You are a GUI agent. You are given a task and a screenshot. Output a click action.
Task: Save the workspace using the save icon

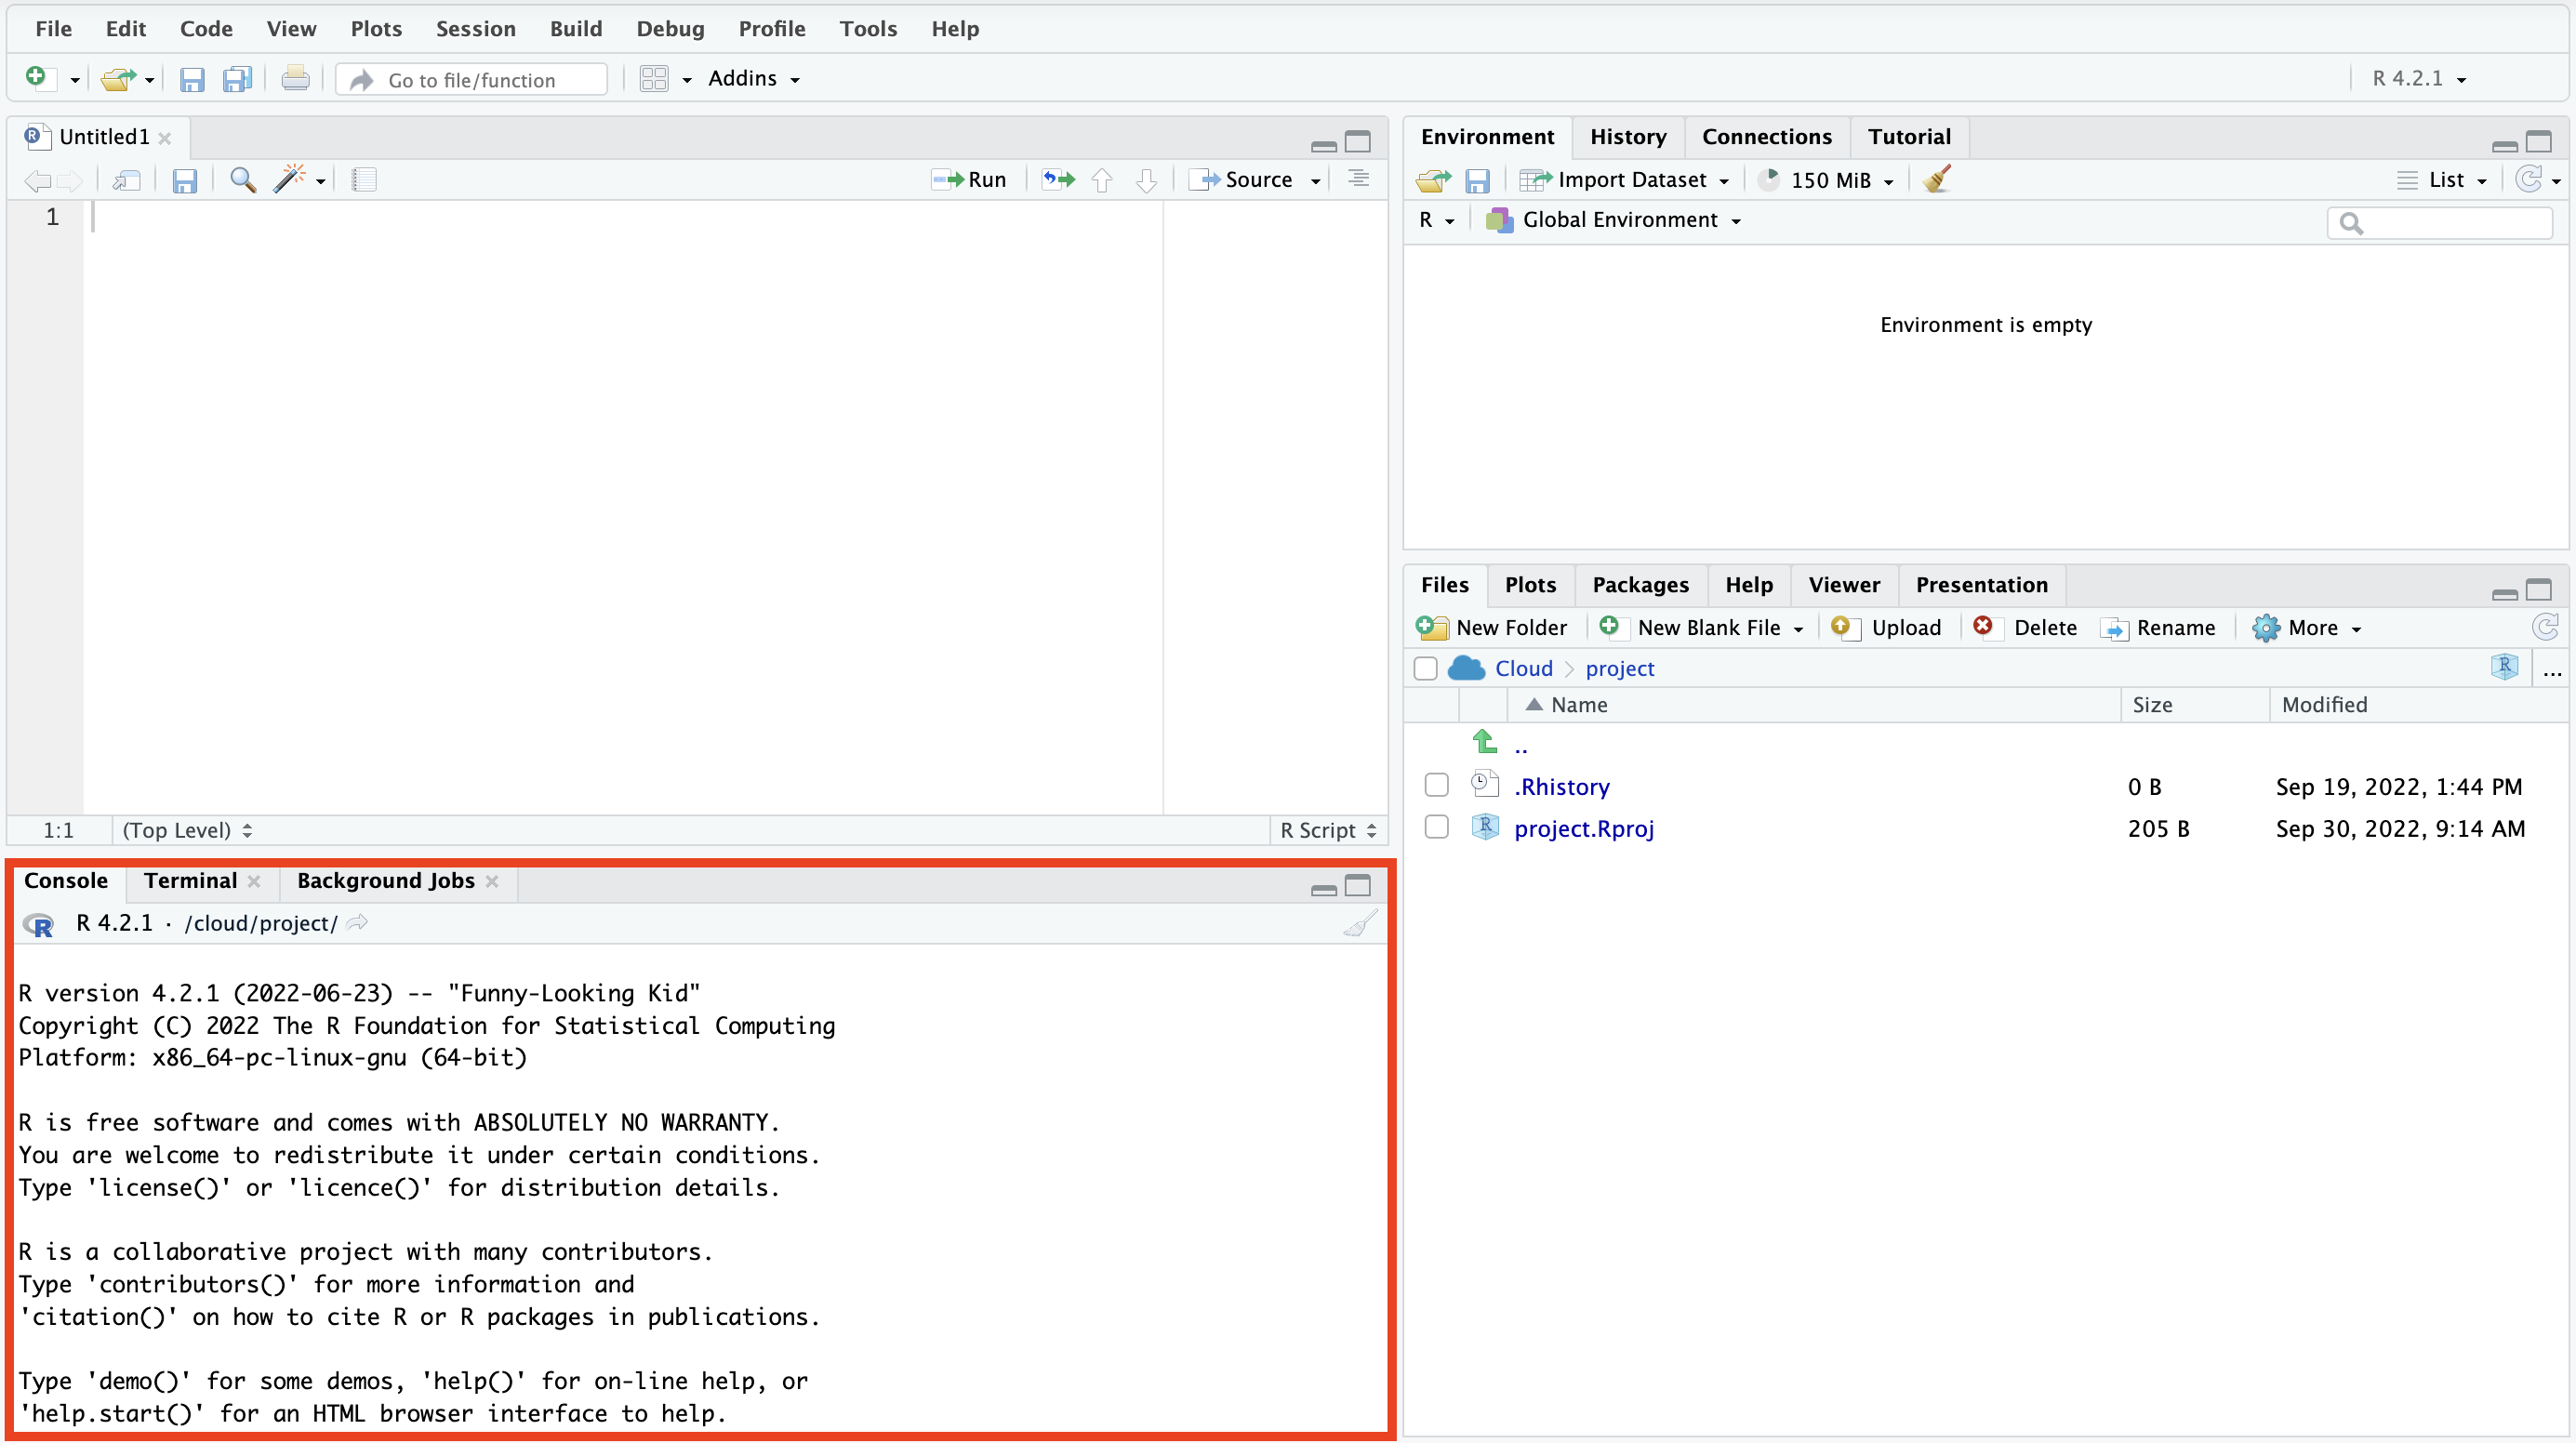pyautogui.click(x=1479, y=180)
